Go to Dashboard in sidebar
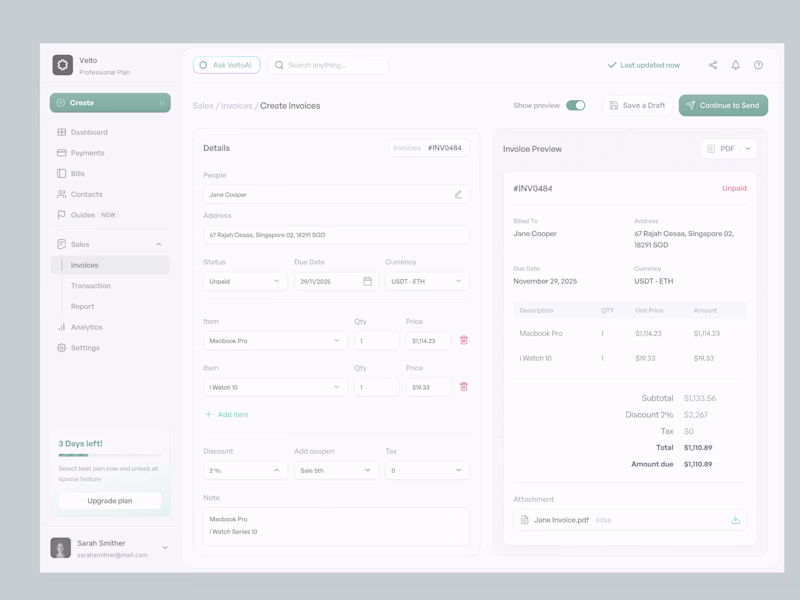The height and width of the screenshot is (600, 800). [x=110, y=132]
